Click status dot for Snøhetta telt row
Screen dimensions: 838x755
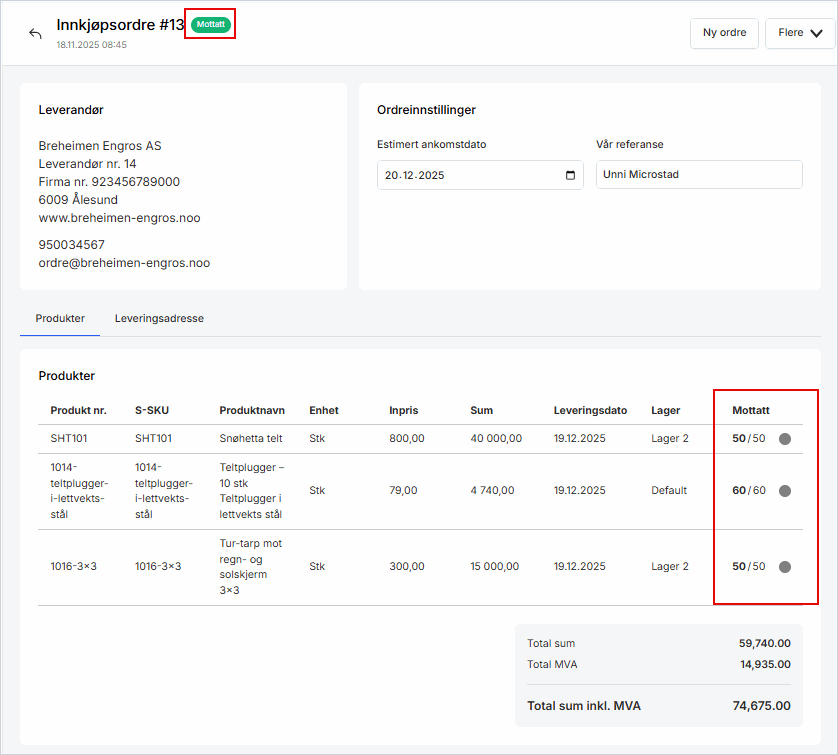(x=785, y=439)
